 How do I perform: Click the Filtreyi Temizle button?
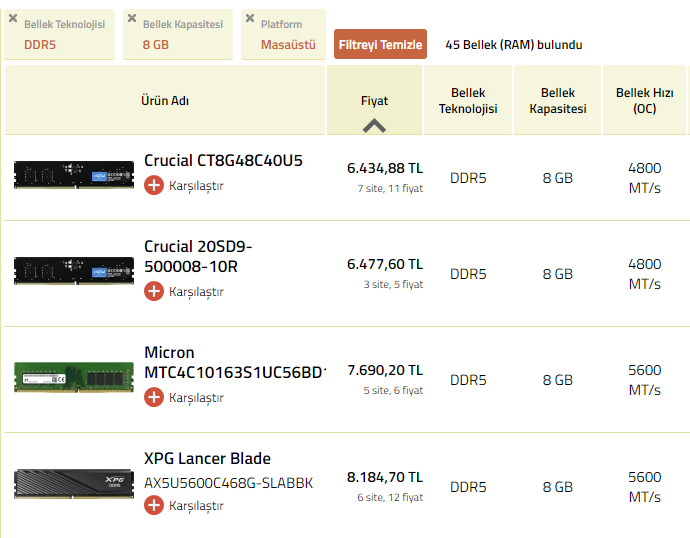(380, 44)
